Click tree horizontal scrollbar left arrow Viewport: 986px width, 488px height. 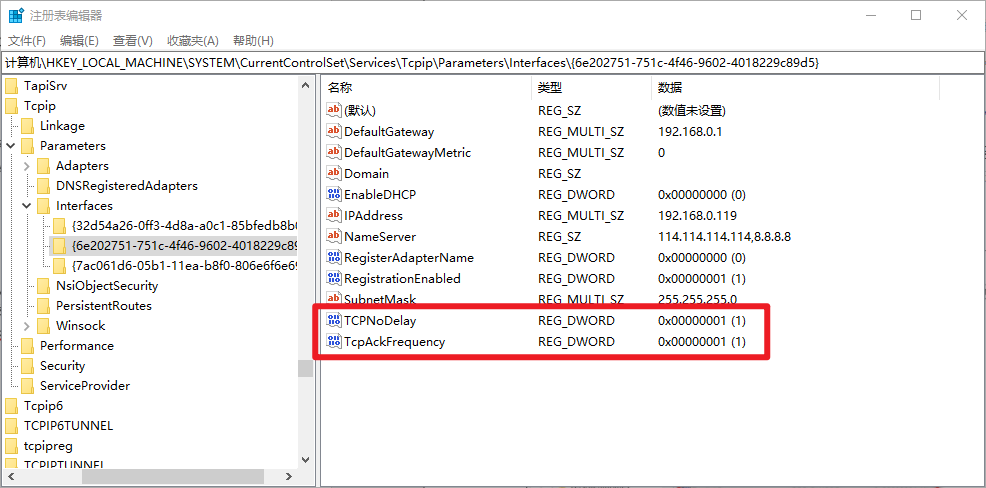[x=12, y=477]
